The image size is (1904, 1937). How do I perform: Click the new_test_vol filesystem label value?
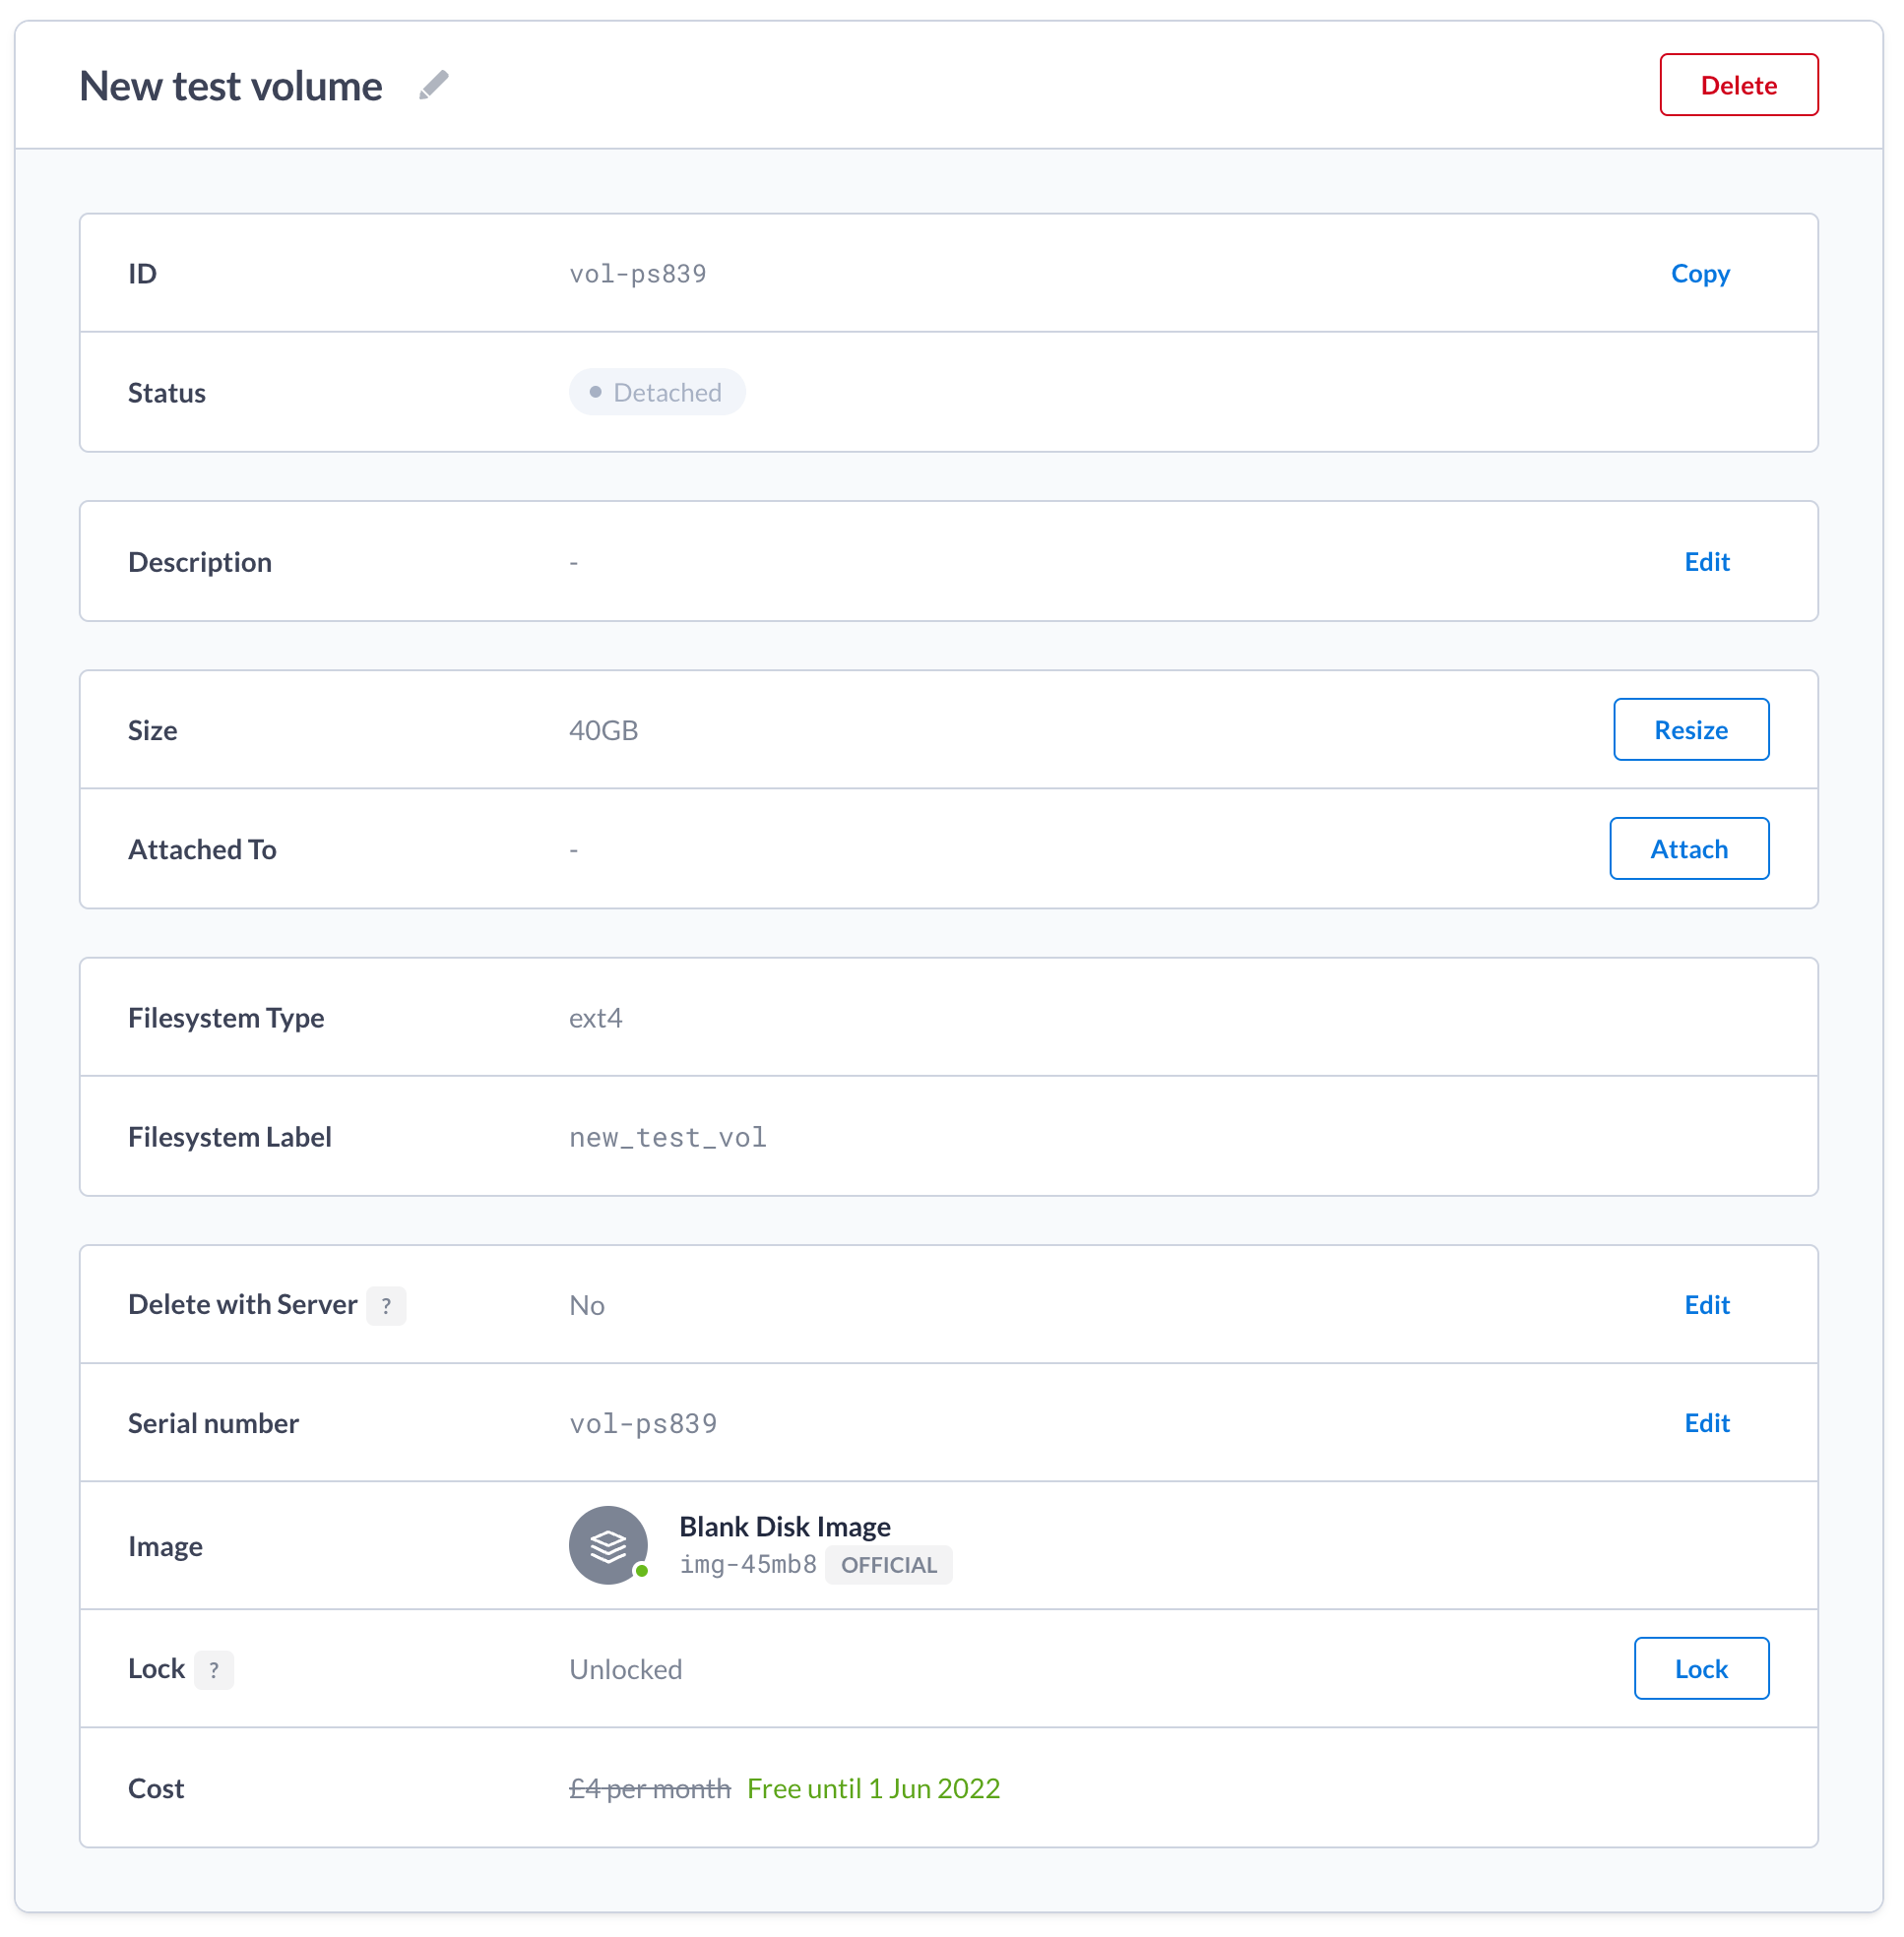[668, 1138]
